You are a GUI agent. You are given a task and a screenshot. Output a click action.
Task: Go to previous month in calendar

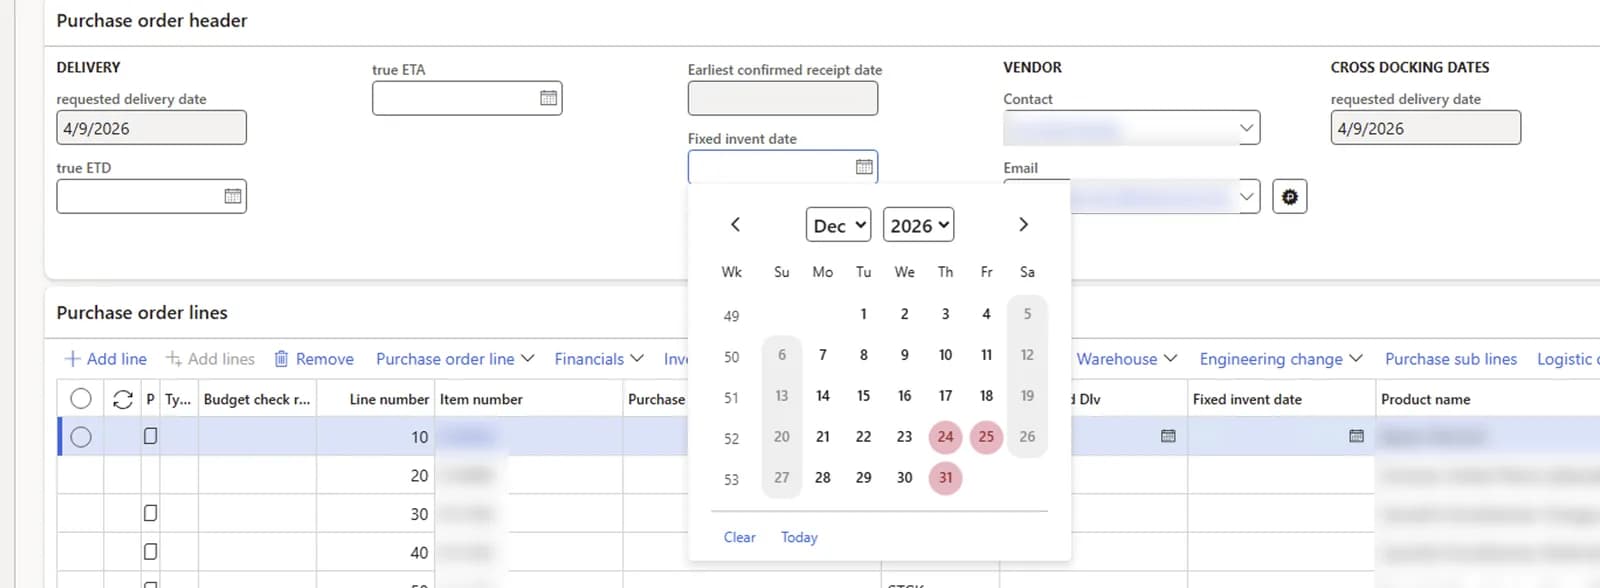[735, 224]
